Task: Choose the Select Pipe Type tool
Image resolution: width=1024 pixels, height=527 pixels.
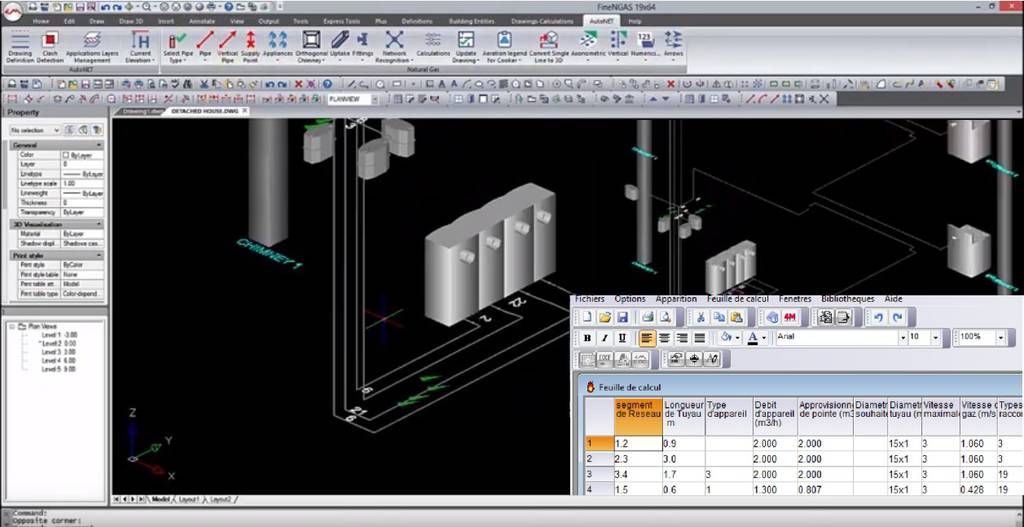Action: (176, 46)
